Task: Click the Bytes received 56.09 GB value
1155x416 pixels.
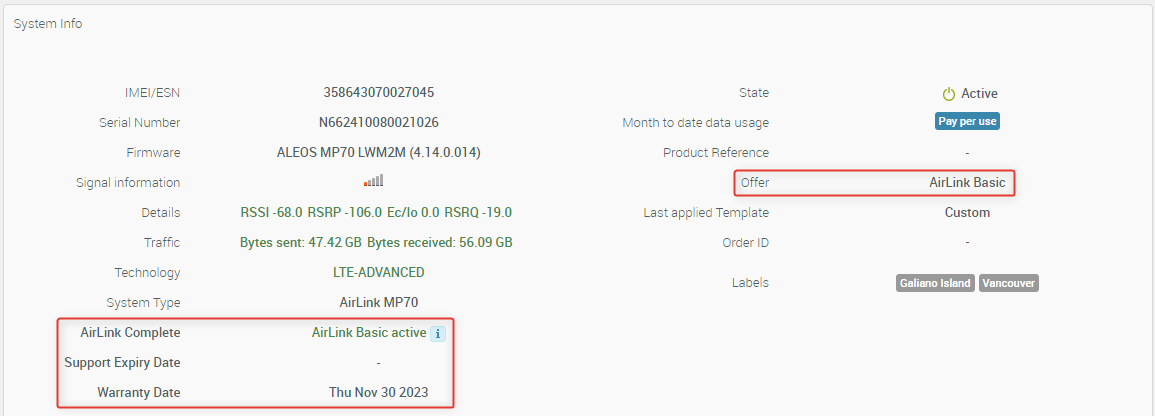Action: point(441,243)
